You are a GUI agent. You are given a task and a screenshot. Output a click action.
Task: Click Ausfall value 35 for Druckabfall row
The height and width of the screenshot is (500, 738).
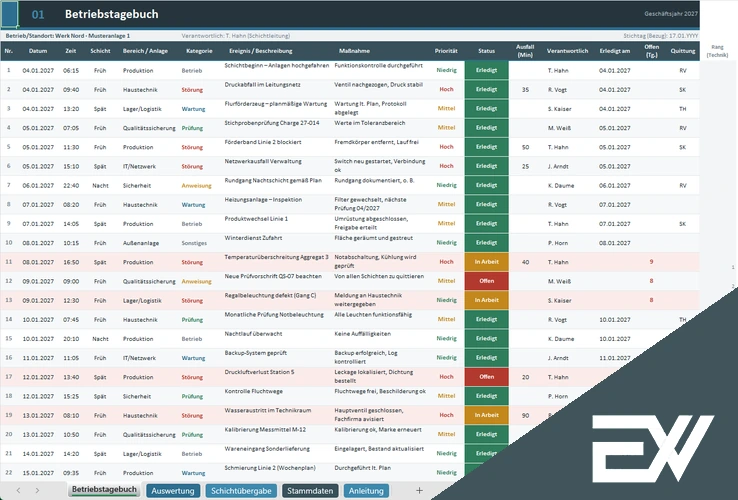(x=525, y=89)
